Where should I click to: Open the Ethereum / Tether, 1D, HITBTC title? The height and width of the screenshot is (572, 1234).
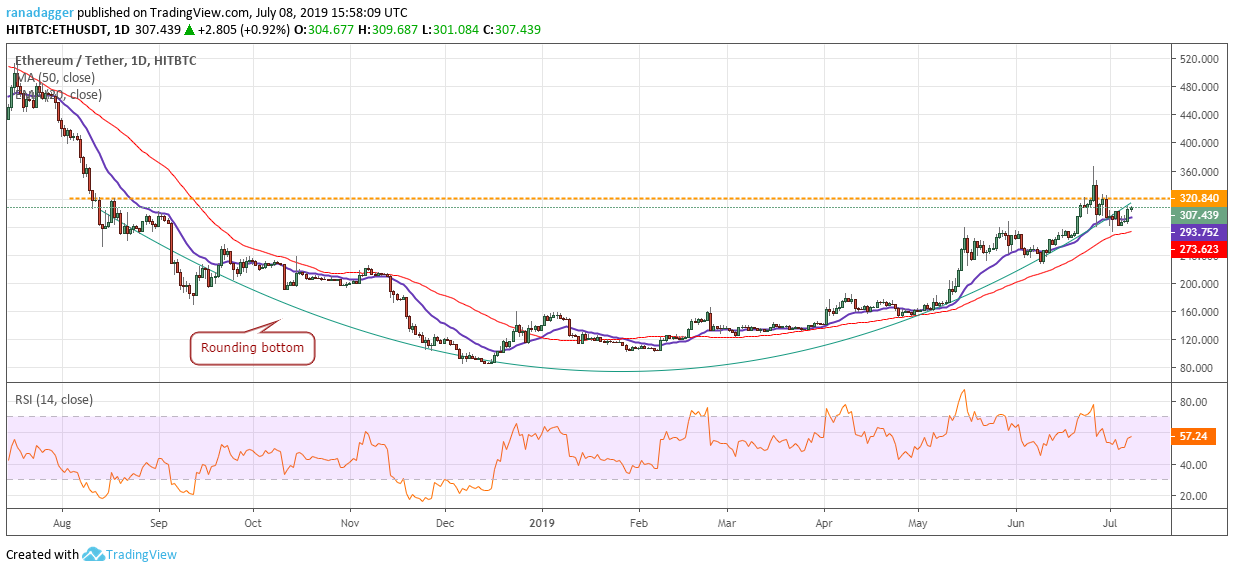pos(105,61)
